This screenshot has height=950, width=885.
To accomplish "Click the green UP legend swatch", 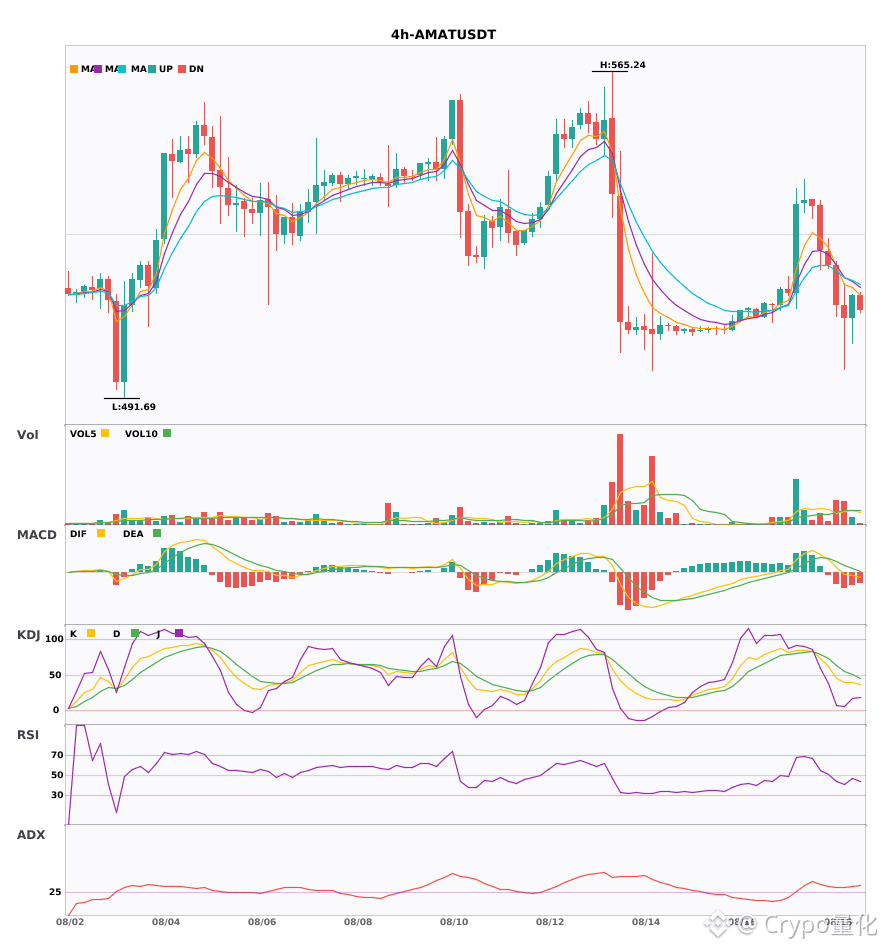I will (x=152, y=69).
